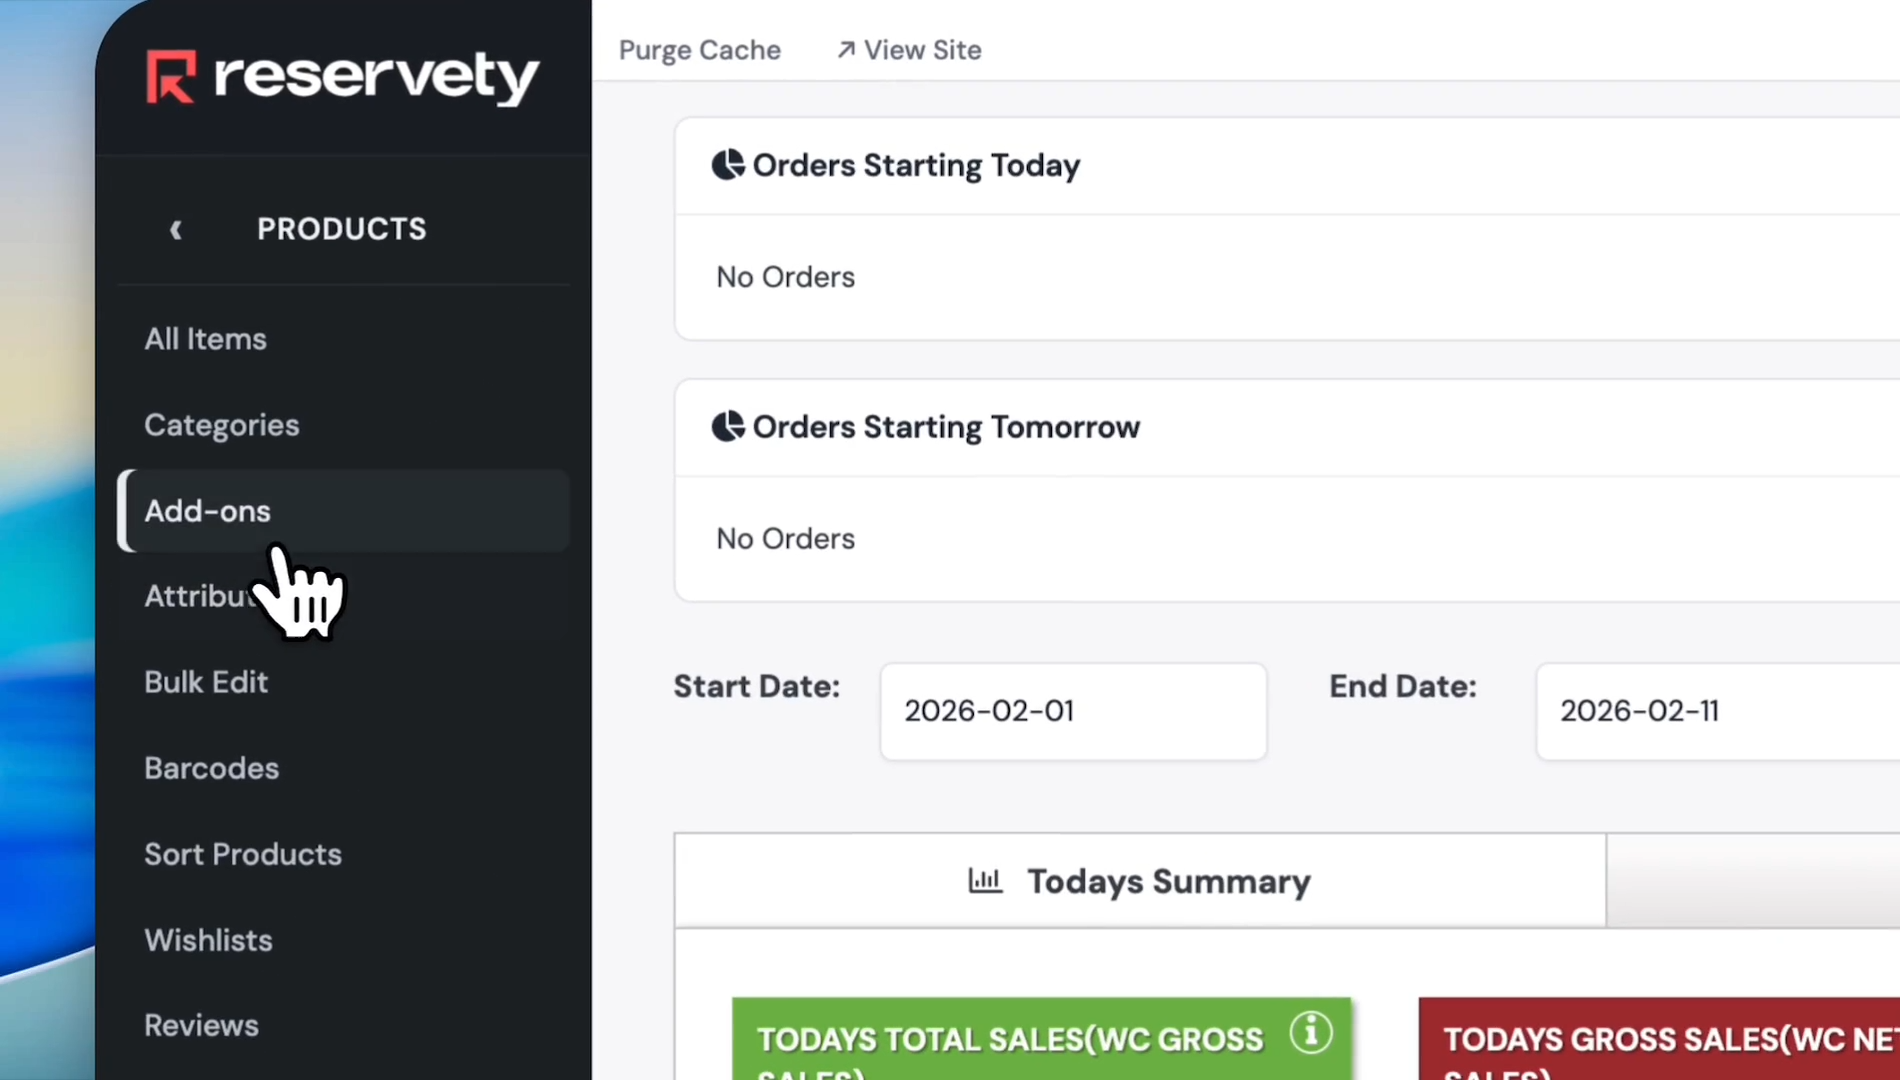1900x1080 pixels.
Task: Open Purge Cache link
Action: (x=699, y=50)
